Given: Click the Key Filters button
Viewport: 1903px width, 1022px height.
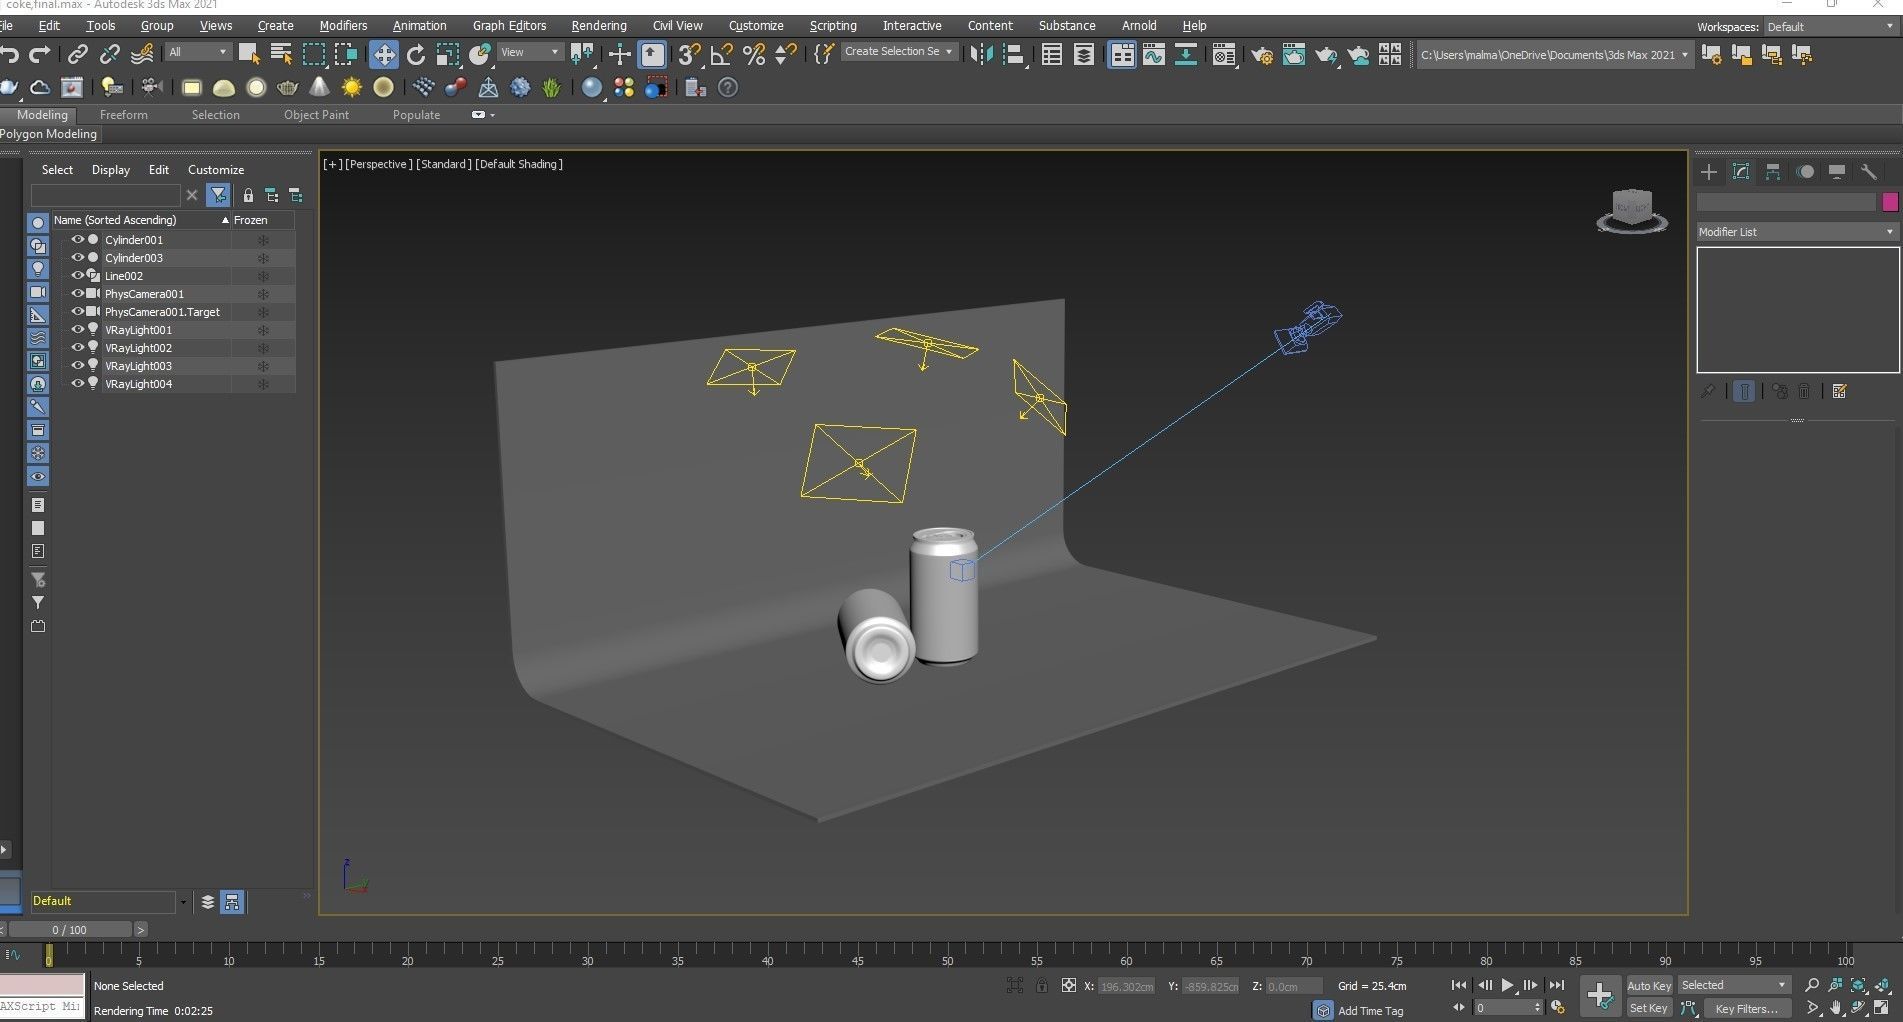Looking at the screenshot, I should [x=1746, y=1009].
